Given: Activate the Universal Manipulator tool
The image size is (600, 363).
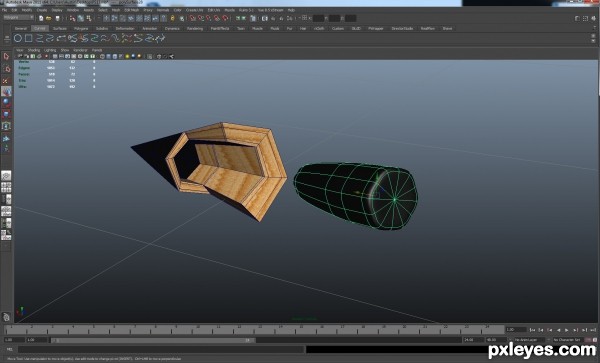Looking at the screenshot, I should coord(6,126).
